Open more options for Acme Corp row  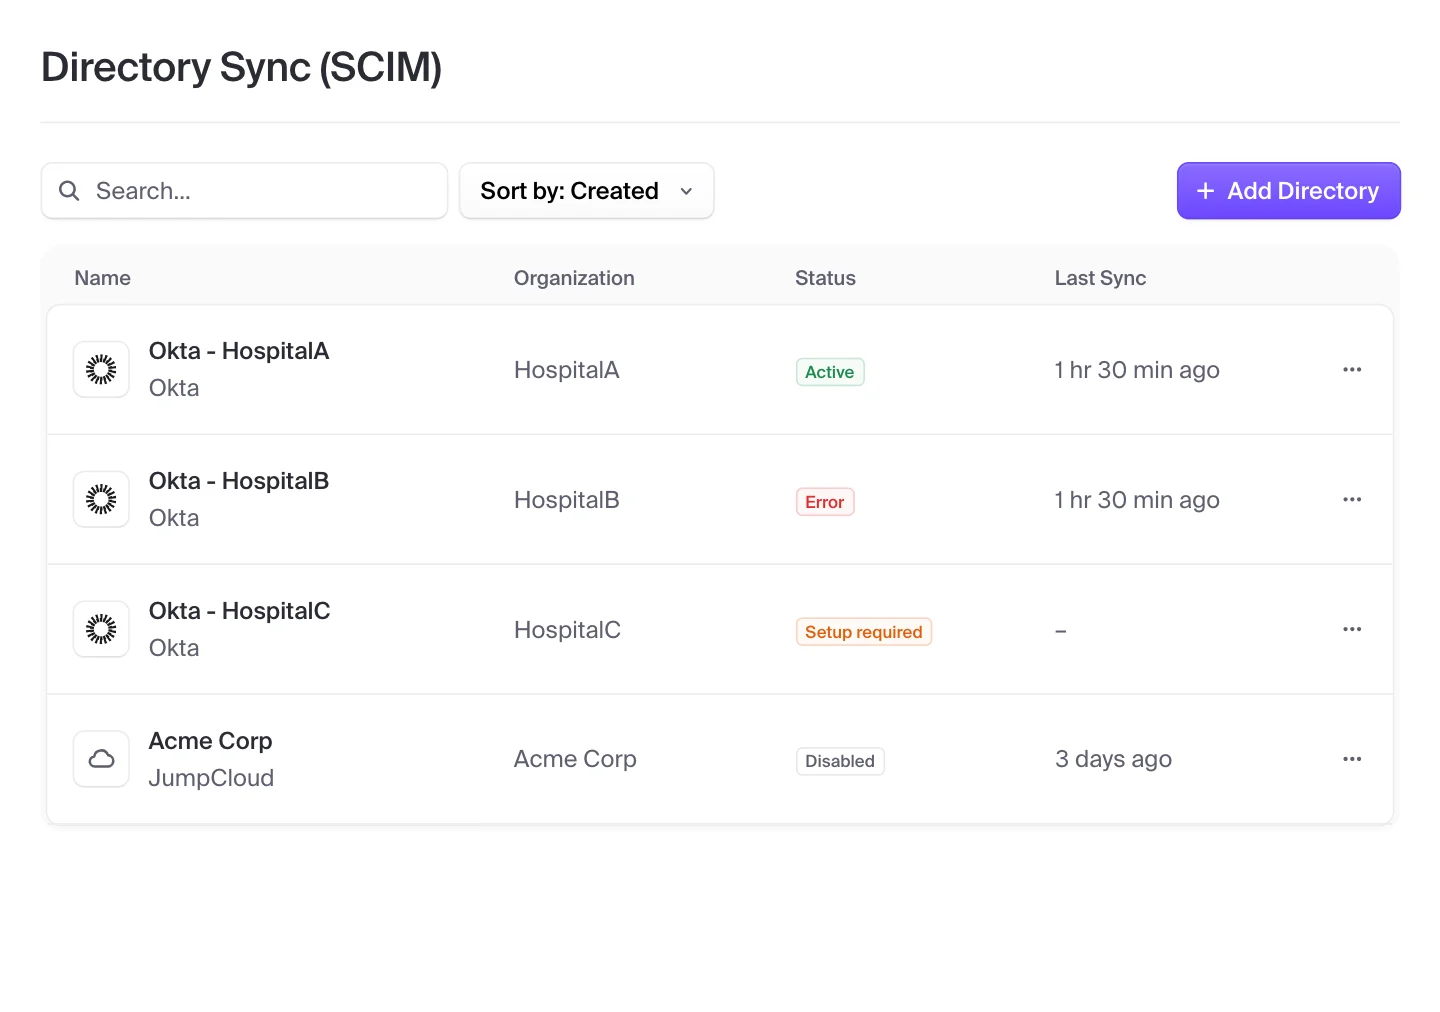click(x=1352, y=759)
